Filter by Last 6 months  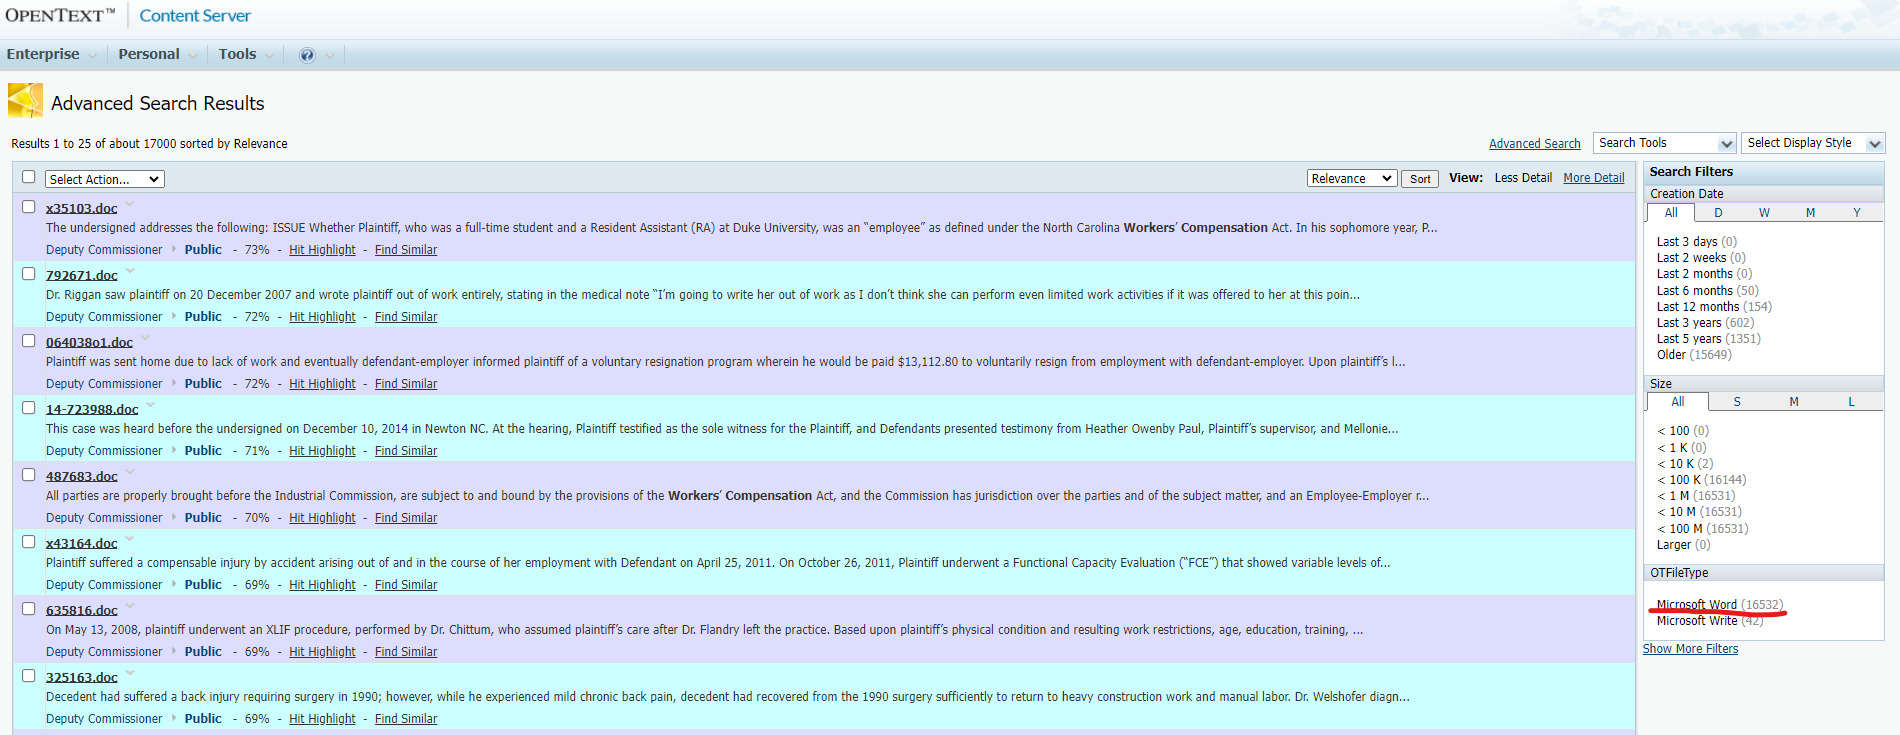coord(1694,291)
